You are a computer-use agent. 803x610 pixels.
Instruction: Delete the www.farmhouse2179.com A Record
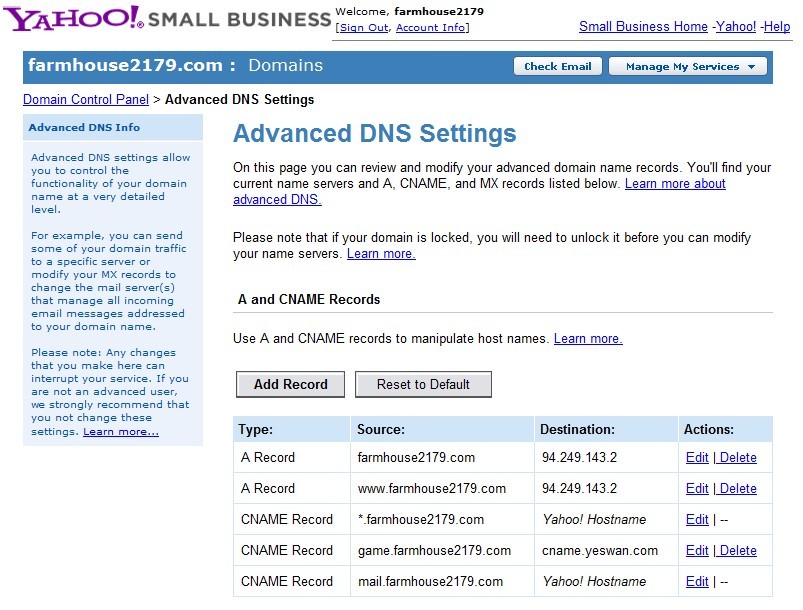point(738,489)
